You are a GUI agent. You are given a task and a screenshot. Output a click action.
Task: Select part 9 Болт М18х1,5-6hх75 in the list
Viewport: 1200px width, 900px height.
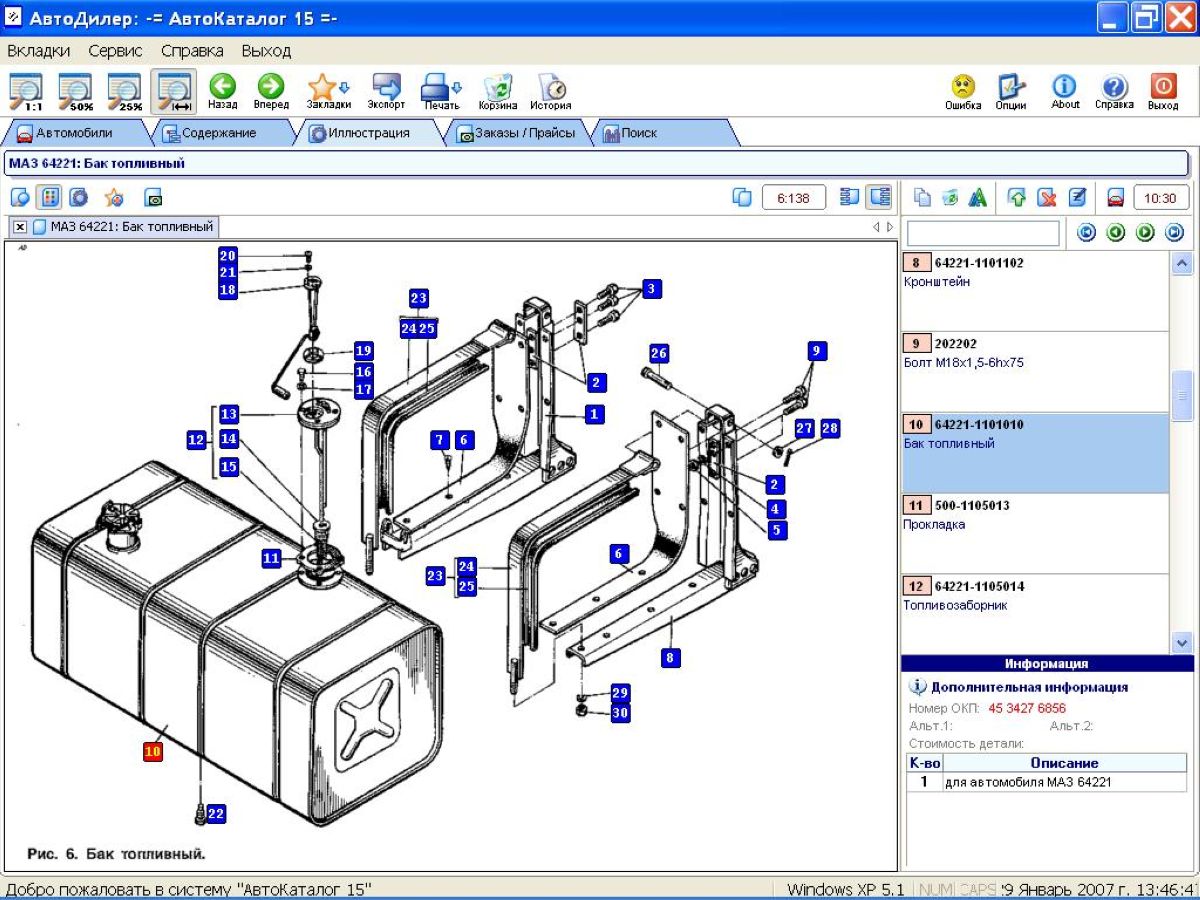click(x=1034, y=372)
